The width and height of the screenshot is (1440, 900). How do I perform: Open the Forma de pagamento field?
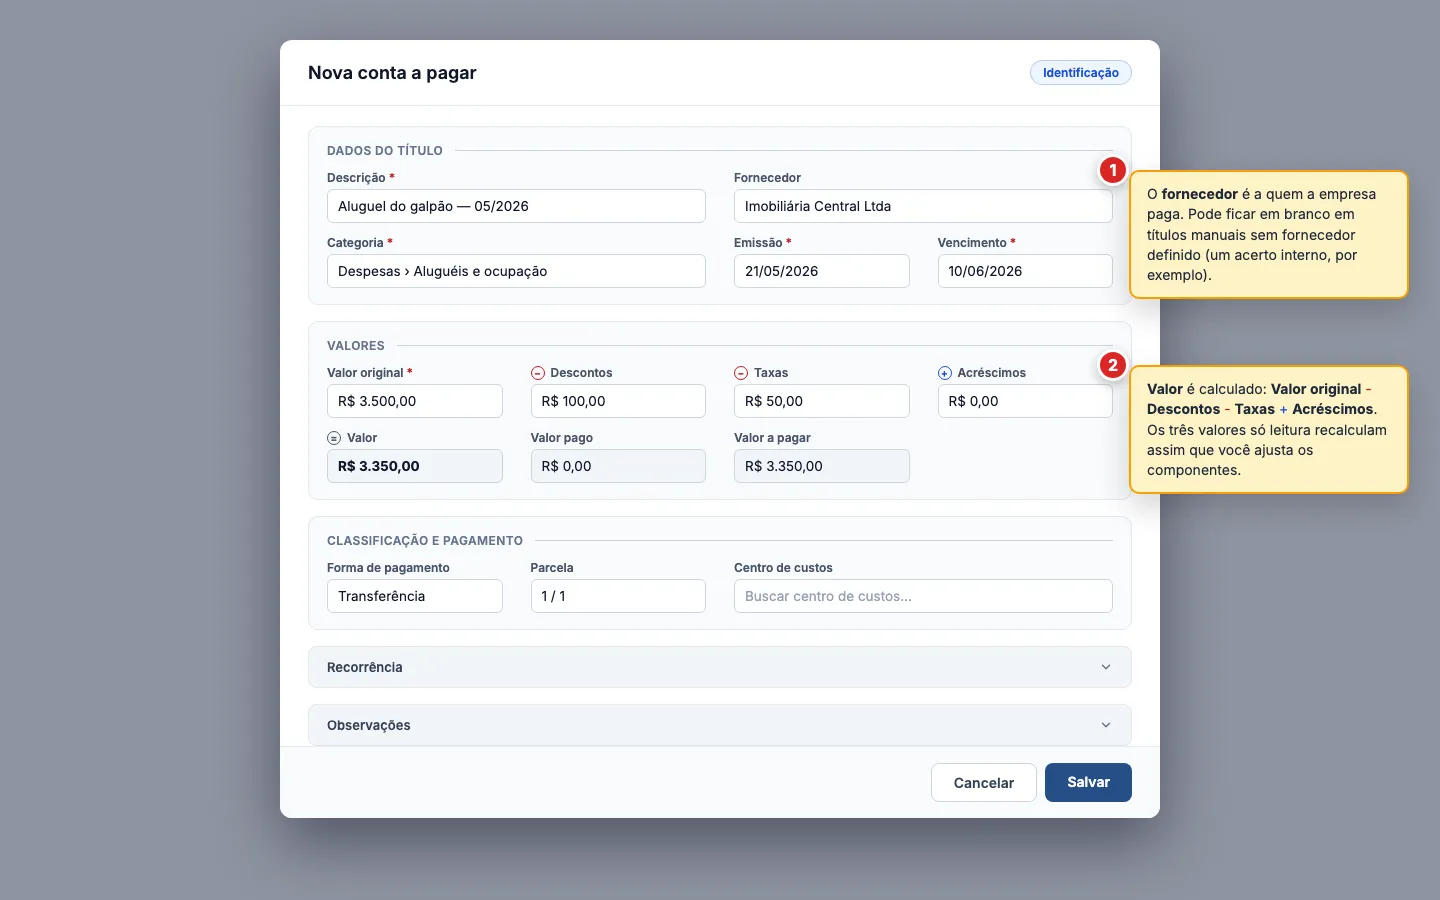[415, 596]
